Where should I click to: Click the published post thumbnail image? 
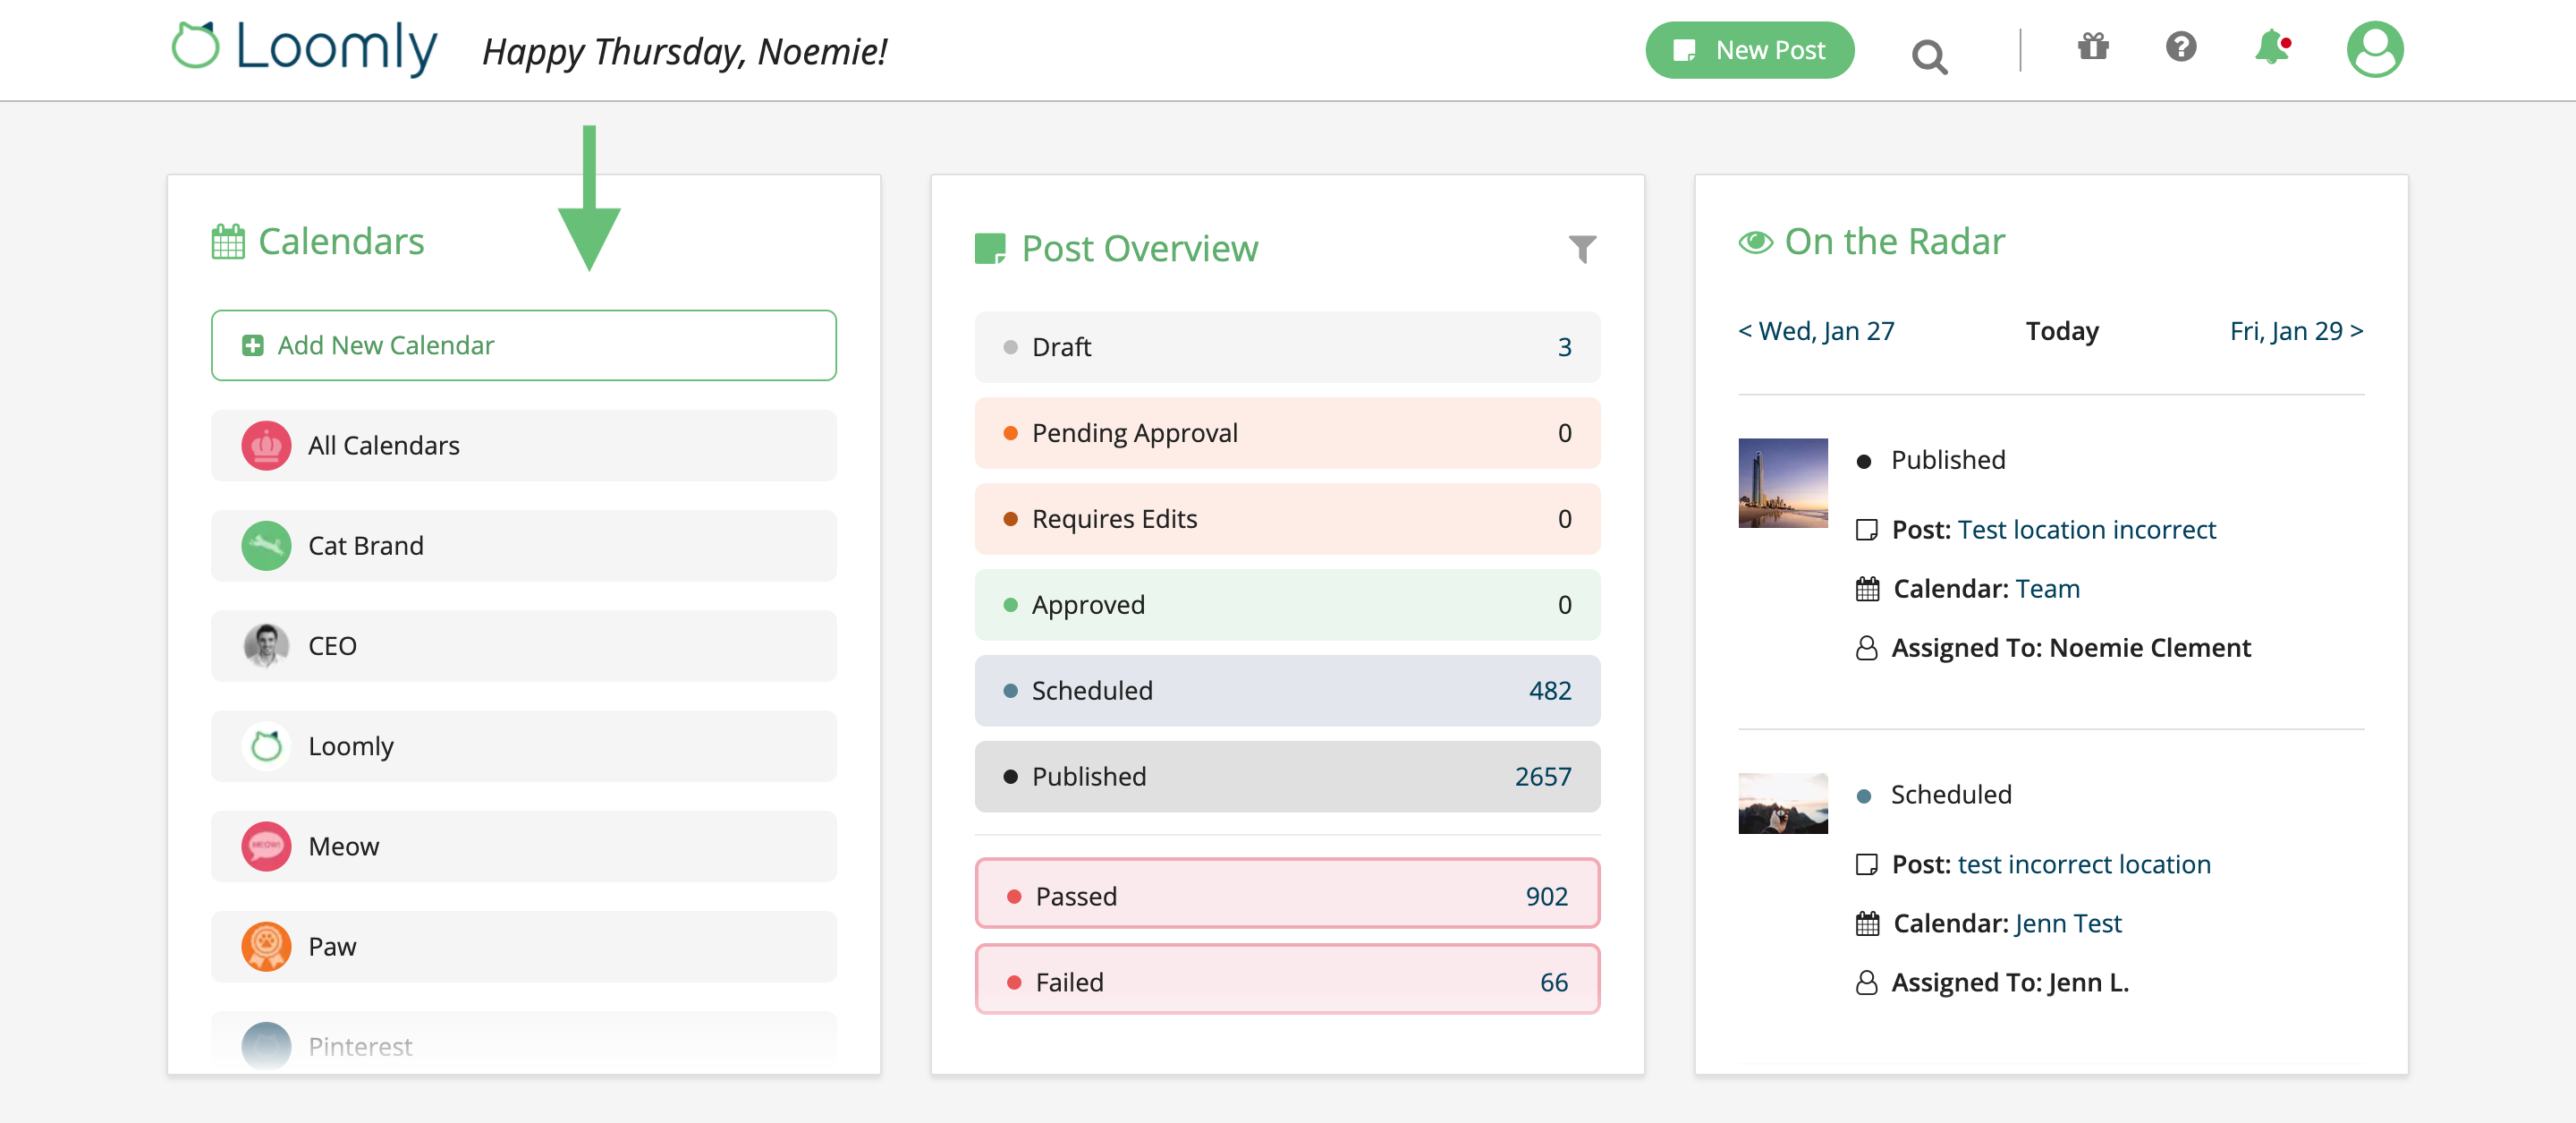click(1783, 484)
